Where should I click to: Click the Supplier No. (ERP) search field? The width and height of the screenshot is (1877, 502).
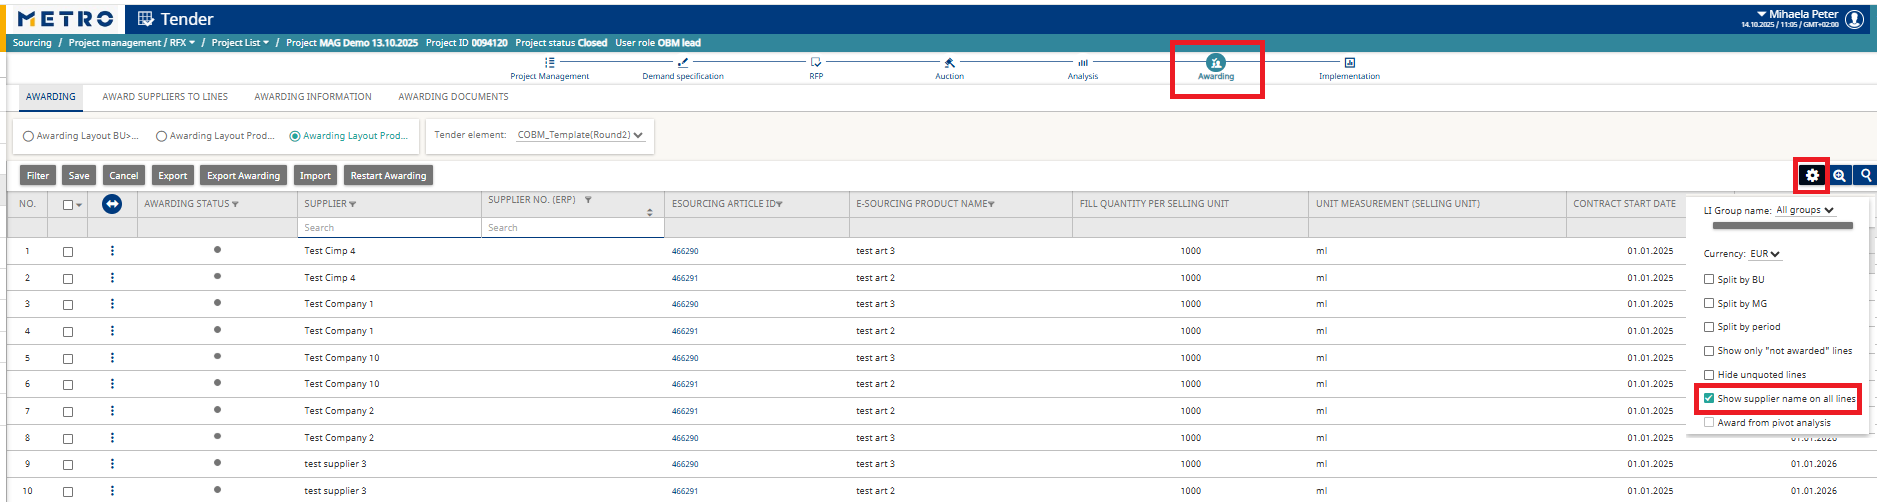(x=573, y=228)
